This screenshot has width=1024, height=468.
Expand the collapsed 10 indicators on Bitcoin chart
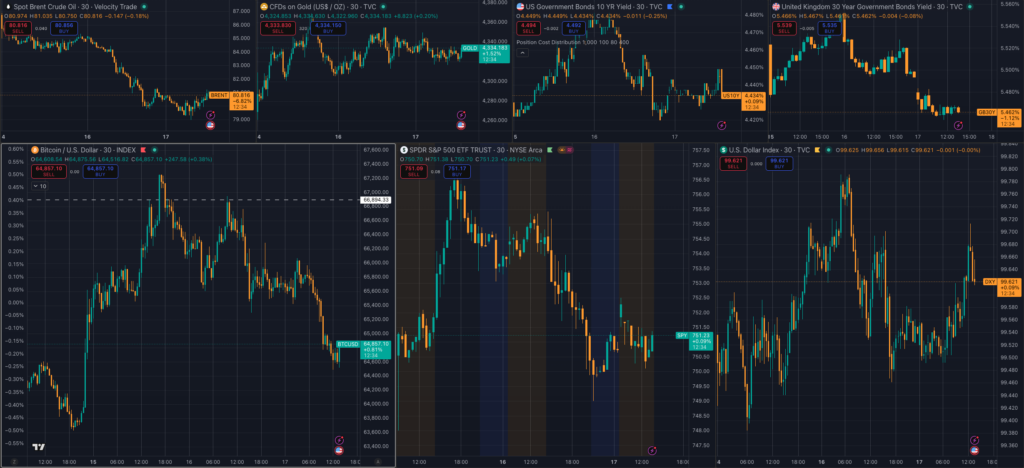[x=39, y=186]
